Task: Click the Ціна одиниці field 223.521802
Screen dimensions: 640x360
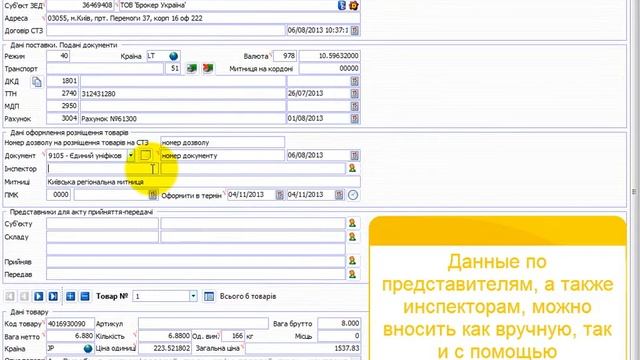Action: tap(164, 348)
